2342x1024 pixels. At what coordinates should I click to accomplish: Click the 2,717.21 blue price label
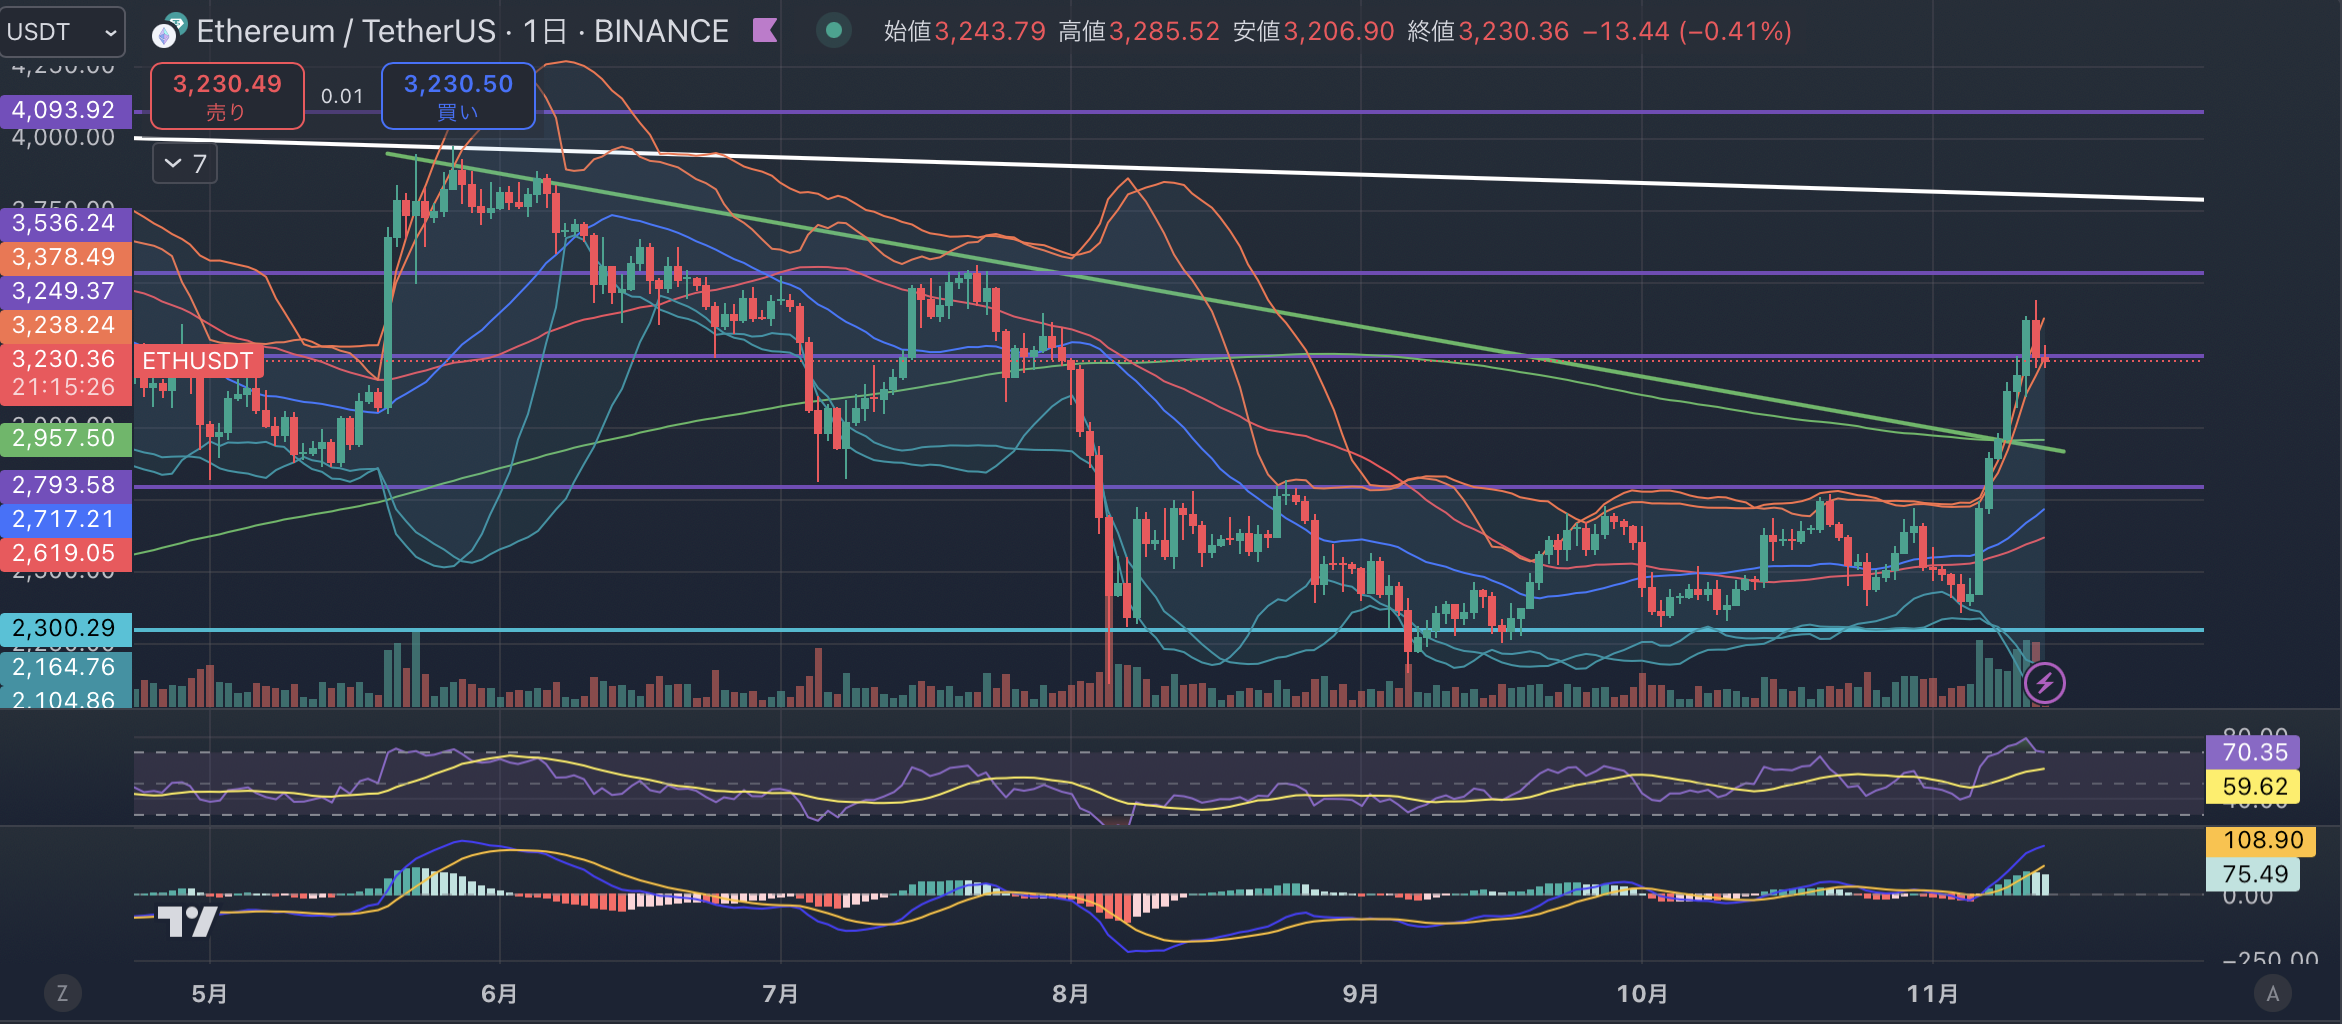pos(66,519)
